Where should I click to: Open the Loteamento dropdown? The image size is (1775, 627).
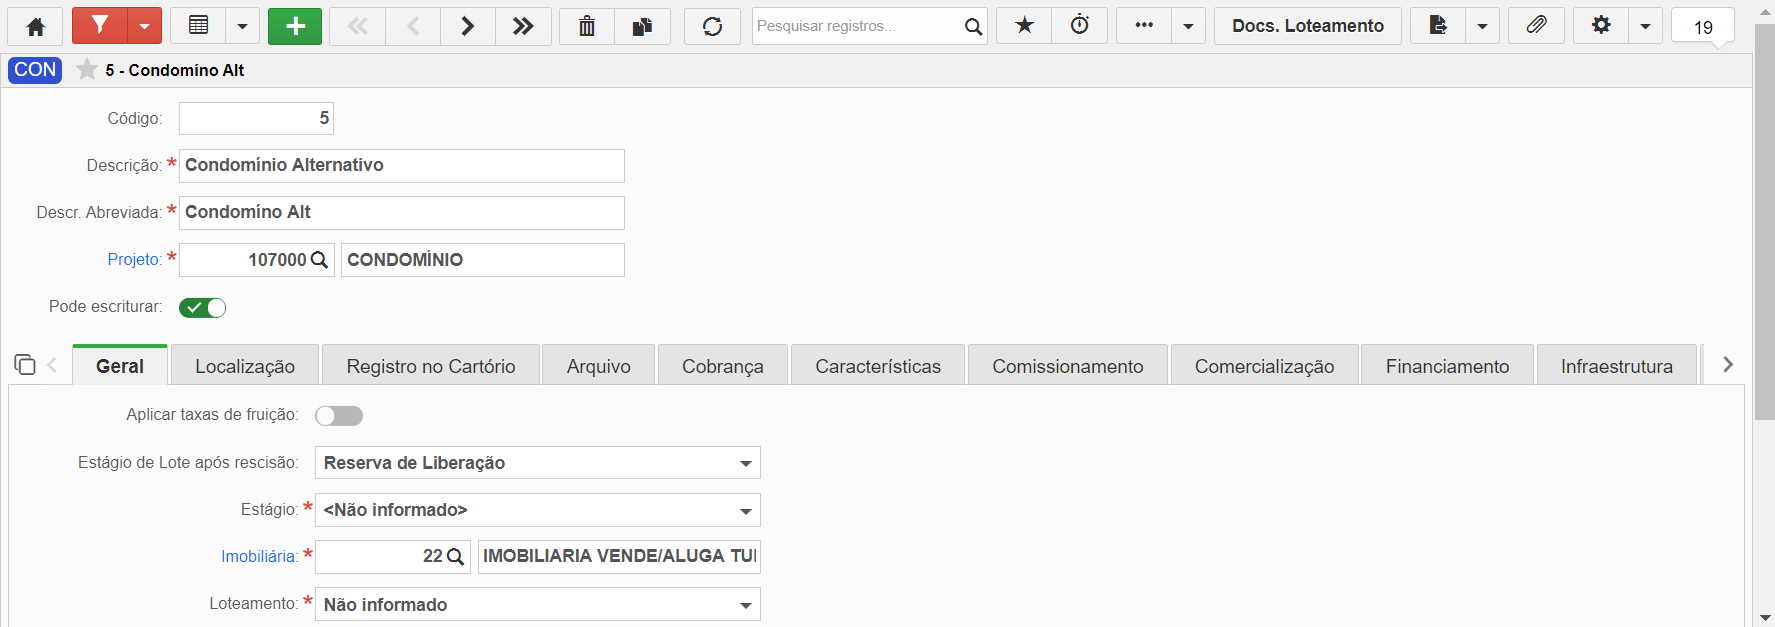[537, 604]
